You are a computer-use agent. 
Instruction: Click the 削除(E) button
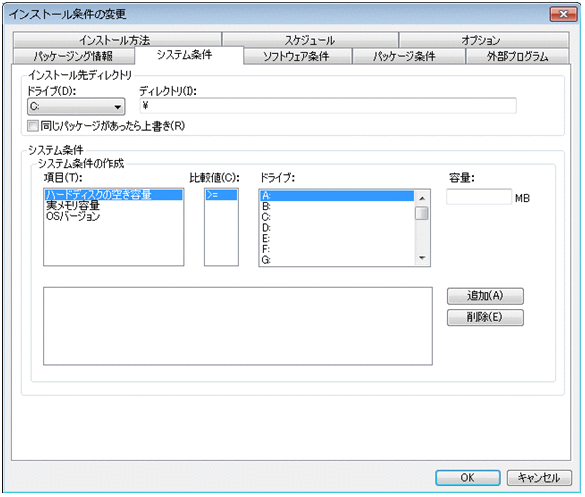coord(485,318)
